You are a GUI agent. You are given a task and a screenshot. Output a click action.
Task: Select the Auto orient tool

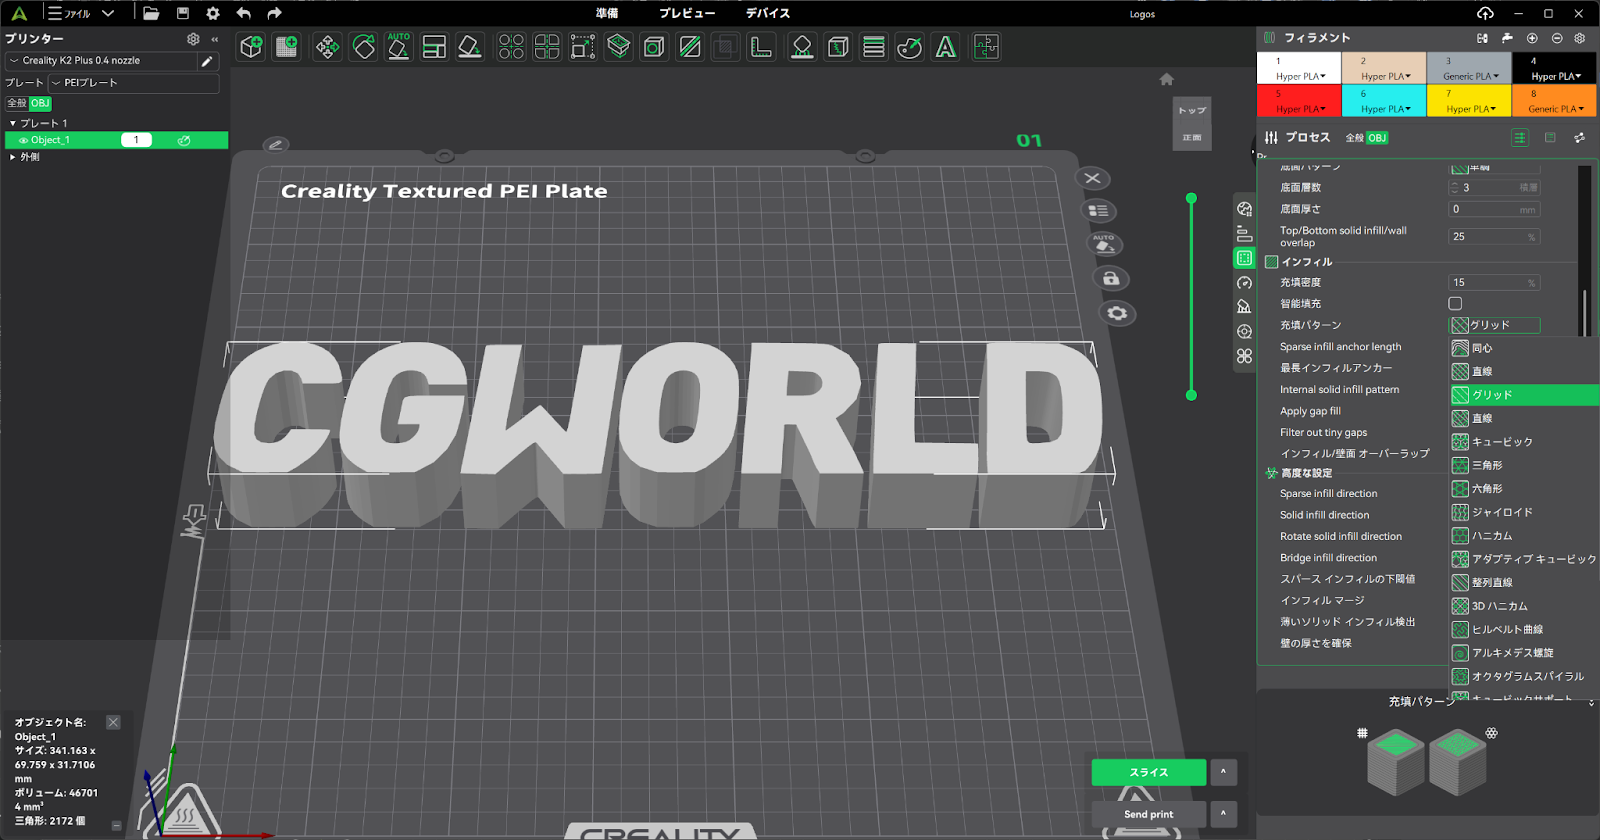(x=398, y=47)
